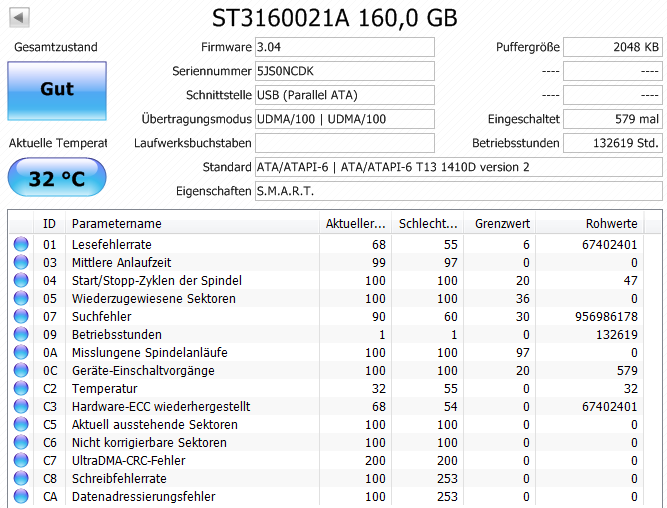The height and width of the screenshot is (508, 667).
Task: Click status orb for Start/Stopp-Zyklen row
Action: point(21,280)
